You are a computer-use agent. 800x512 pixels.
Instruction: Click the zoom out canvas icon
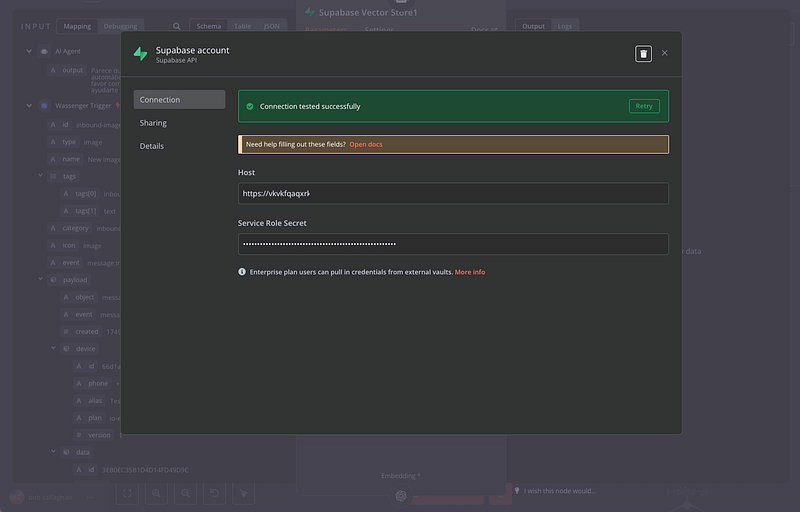click(185, 493)
